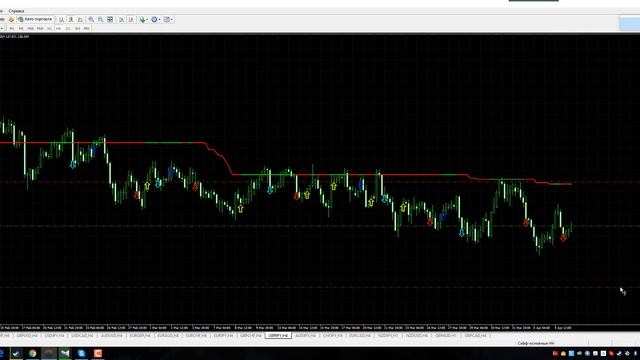Open Skype from the taskbar
The image size is (640, 360).
coord(81,353)
